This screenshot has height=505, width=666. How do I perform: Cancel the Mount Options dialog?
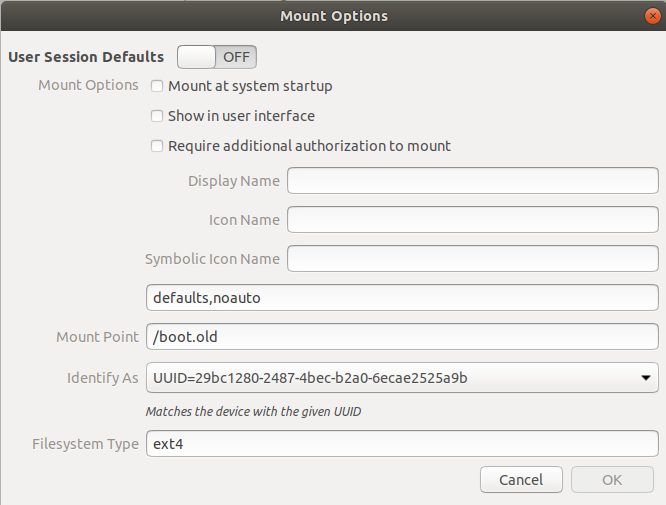point(521,480)
